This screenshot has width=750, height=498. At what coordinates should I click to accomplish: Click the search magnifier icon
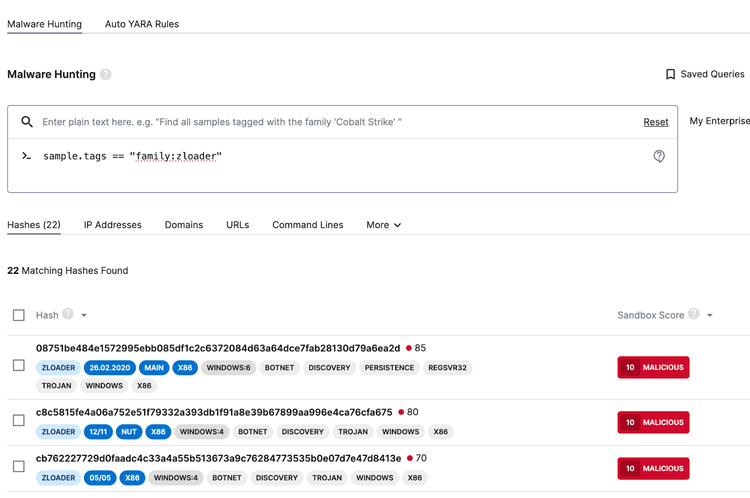28,122
